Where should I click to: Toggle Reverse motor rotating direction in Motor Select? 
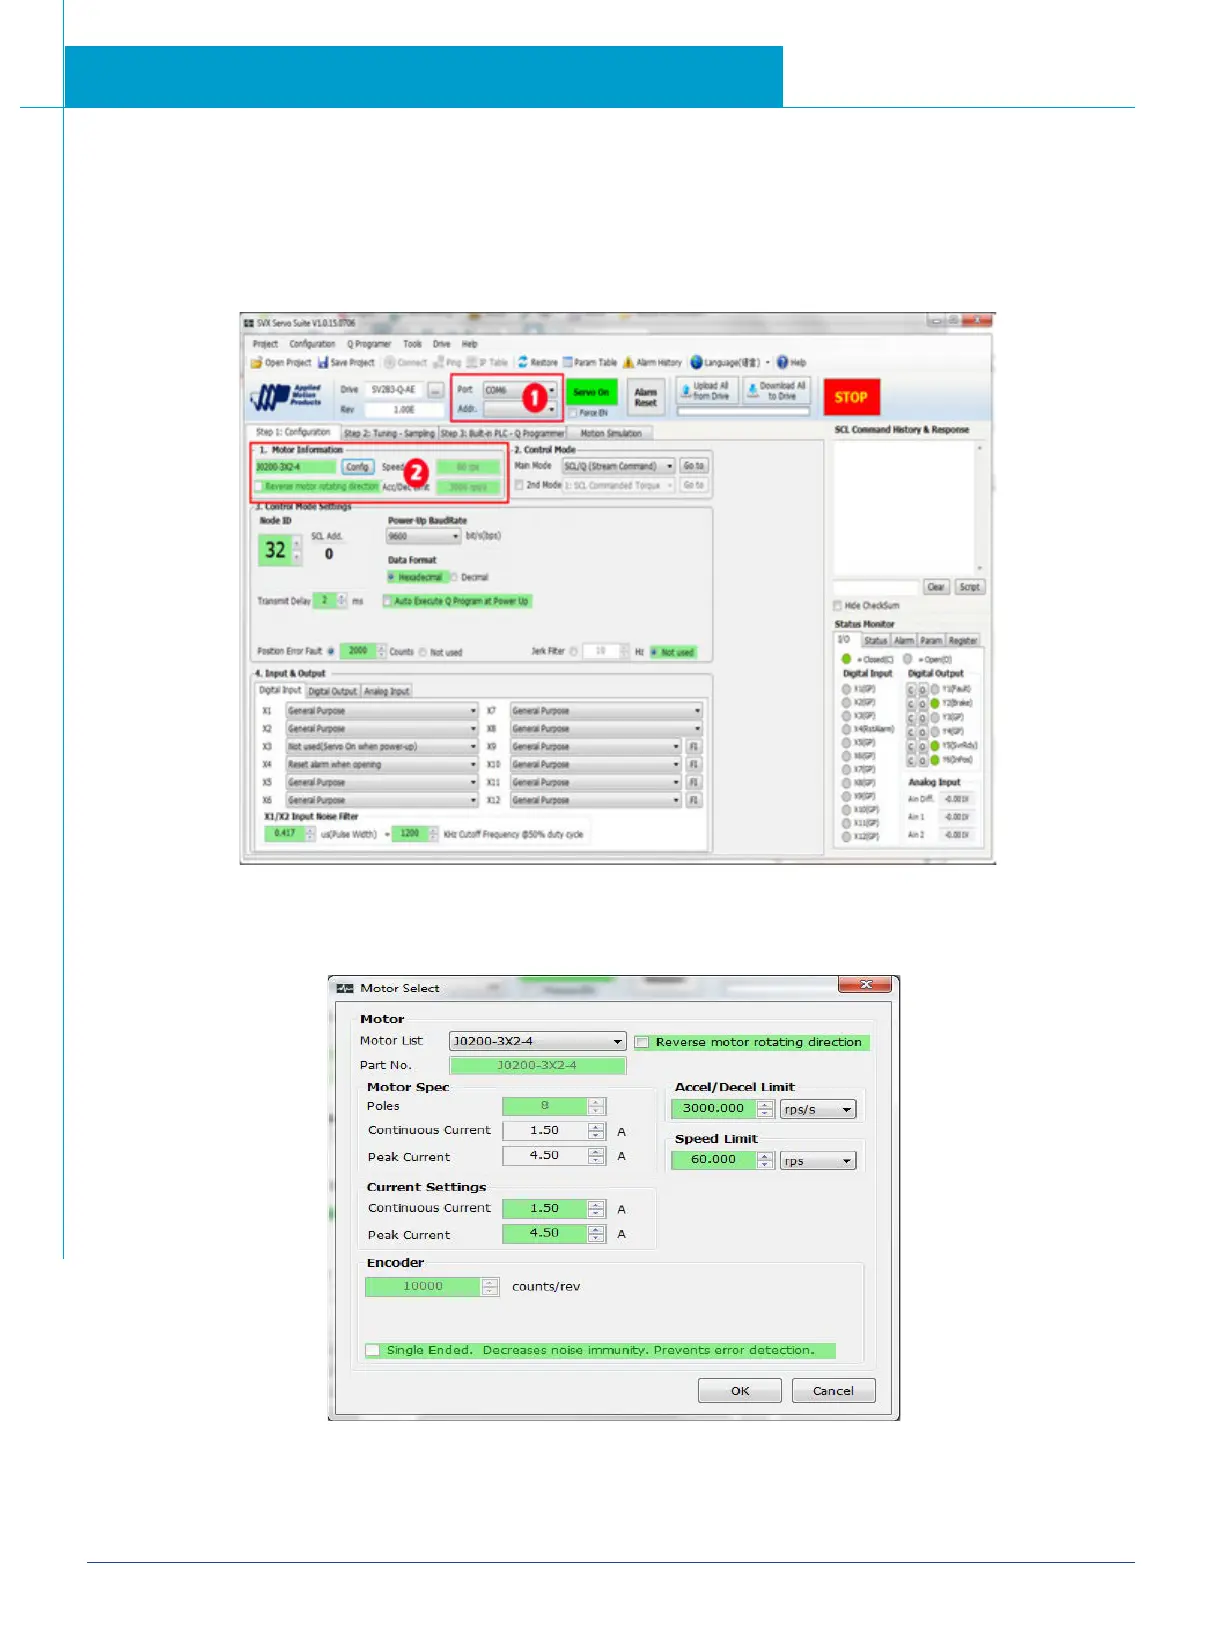pyautogui.click(x=643, y=1042)
